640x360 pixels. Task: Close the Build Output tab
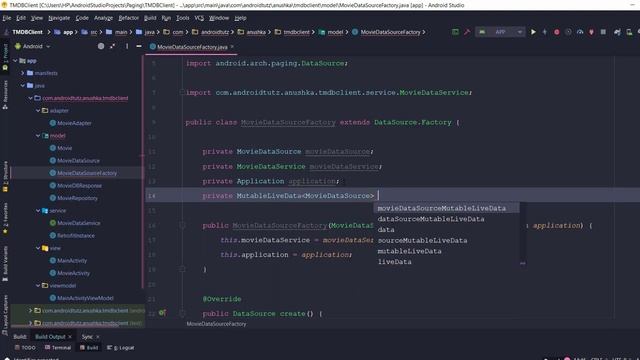70,337
